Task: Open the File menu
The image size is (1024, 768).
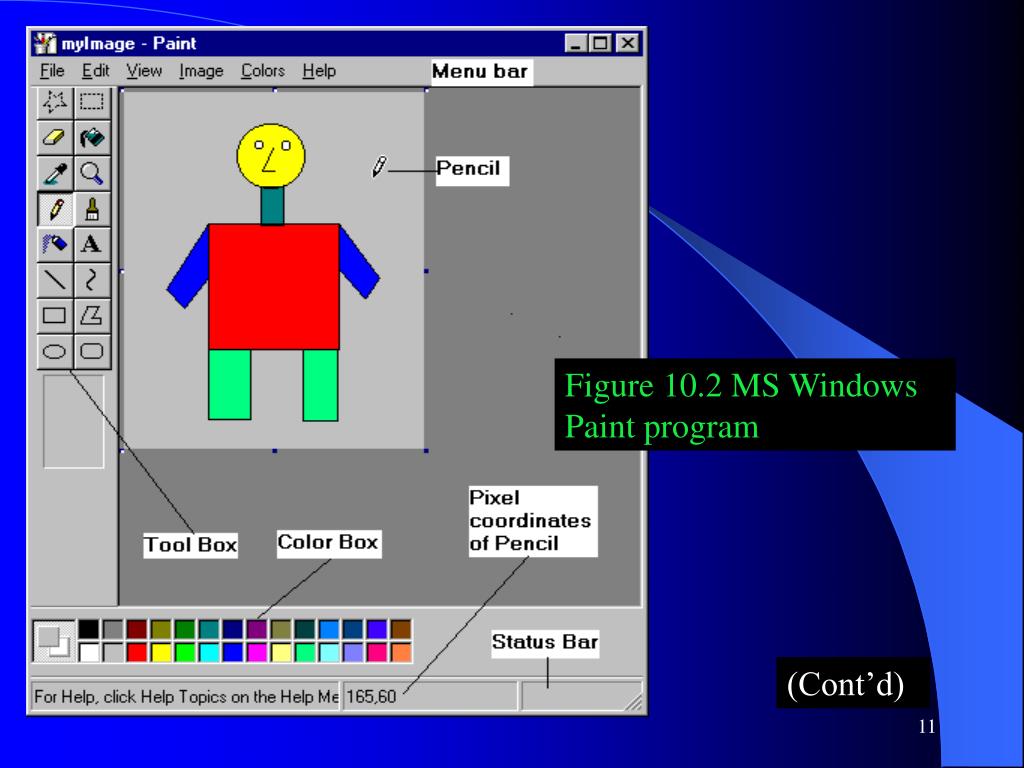Action: click(52, 71)
